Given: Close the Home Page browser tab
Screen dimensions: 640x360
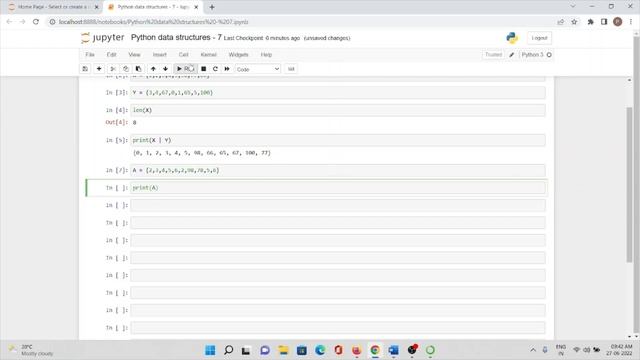Looking at the screenshot, I should click(96, 7).
